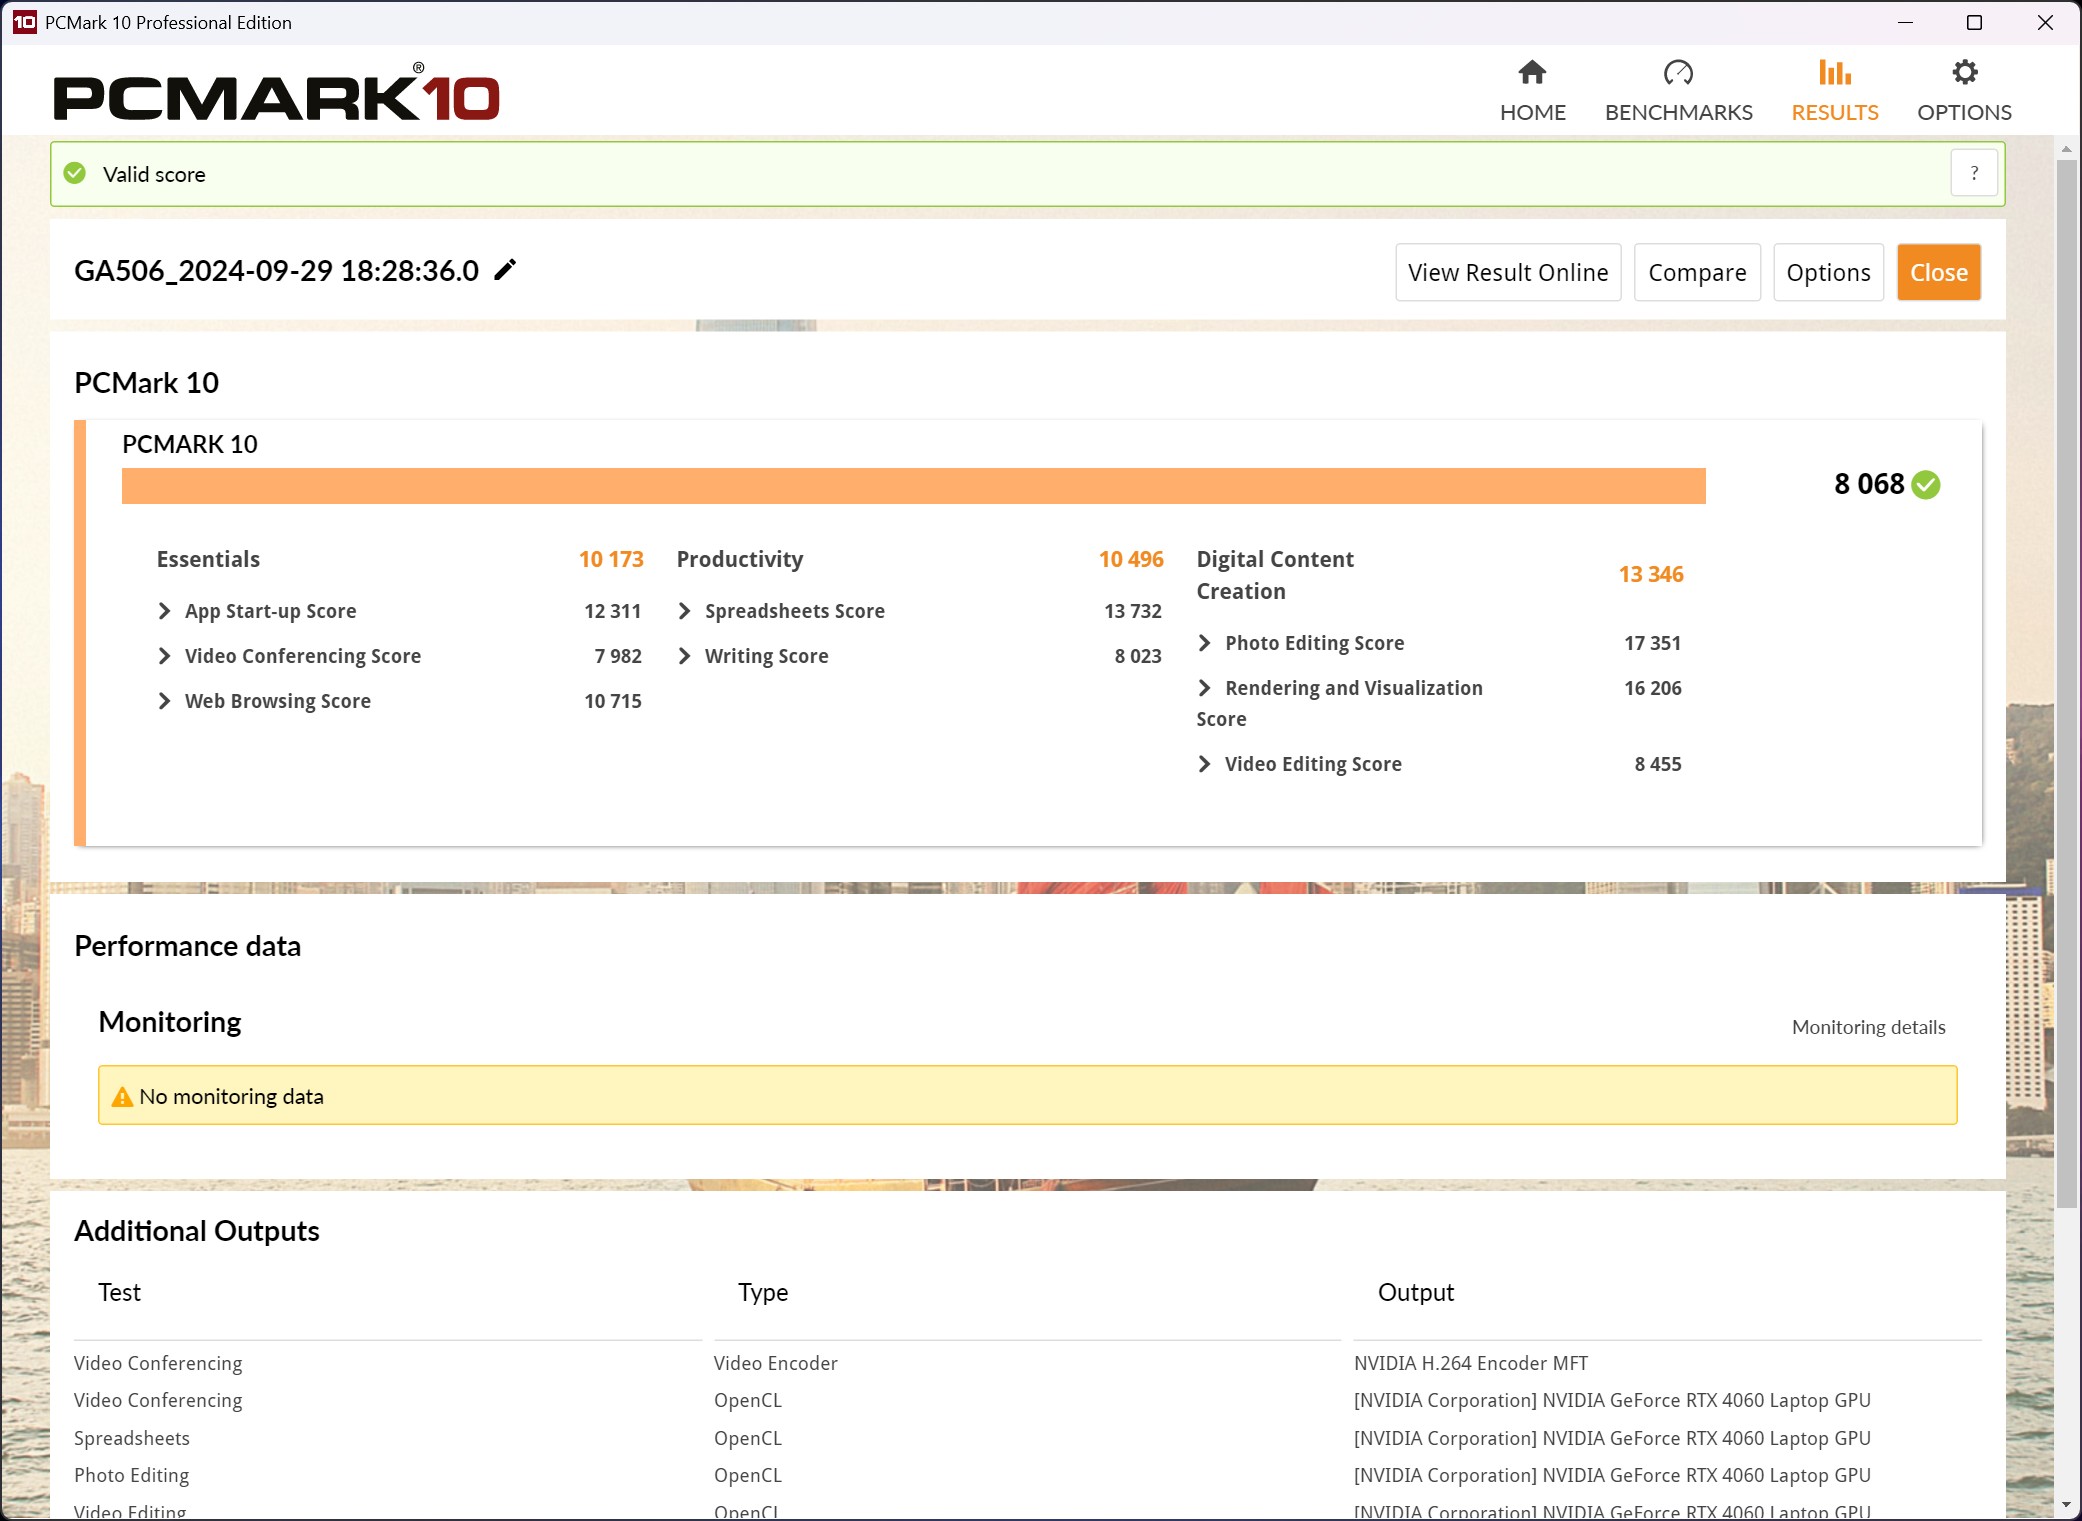Click the Home house icon
Viewport: 2082px width, 1521px height.
[1532, 73]
